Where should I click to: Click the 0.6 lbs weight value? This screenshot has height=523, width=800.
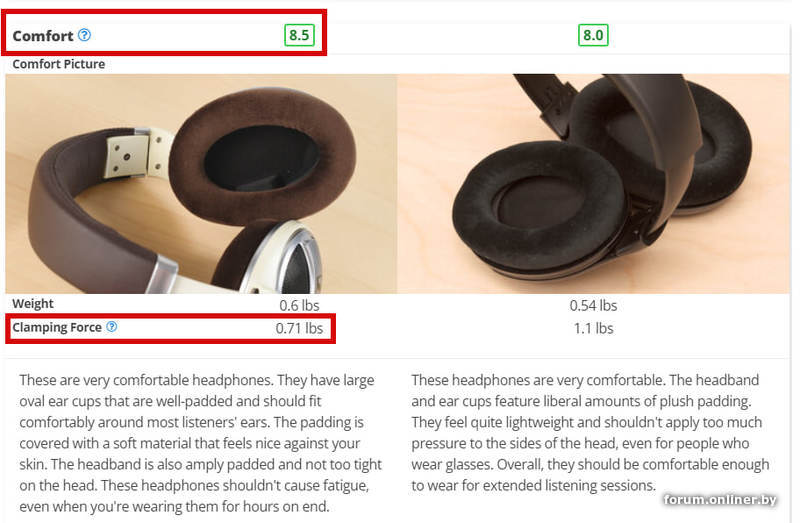(299, 305)
